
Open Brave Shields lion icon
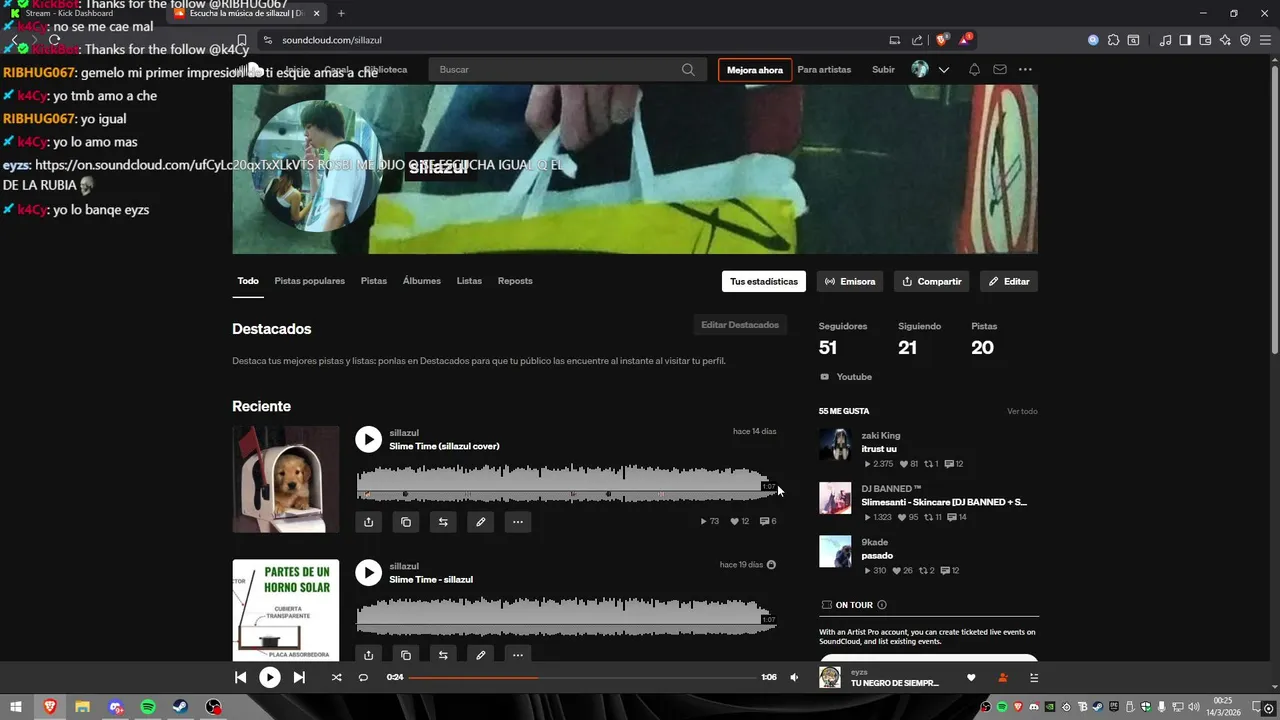click(941, 40)
